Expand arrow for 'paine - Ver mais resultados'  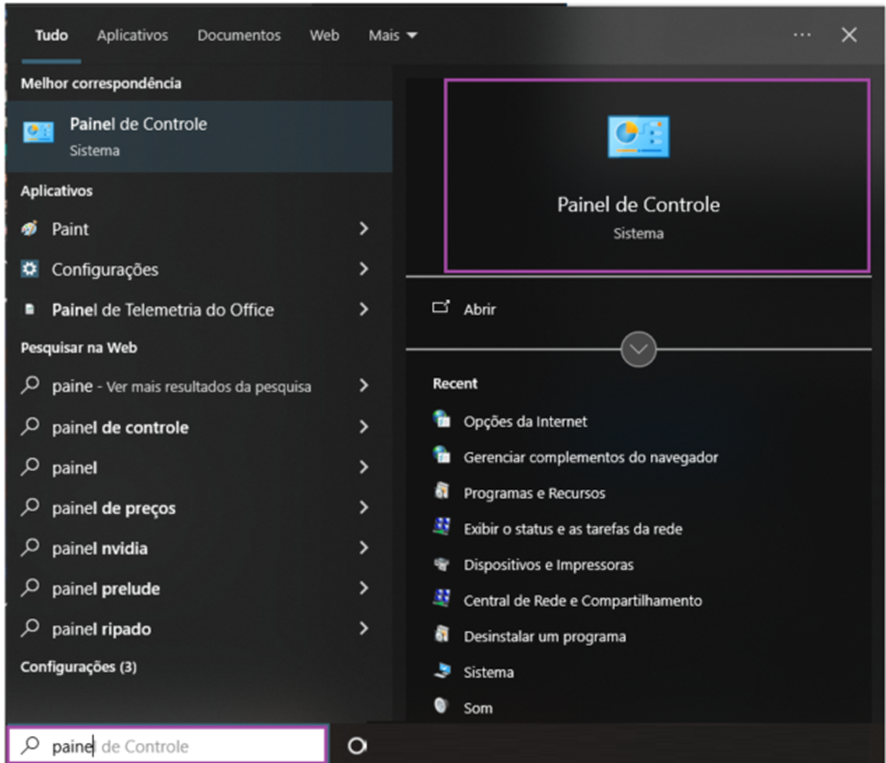(x=364, y=385)
